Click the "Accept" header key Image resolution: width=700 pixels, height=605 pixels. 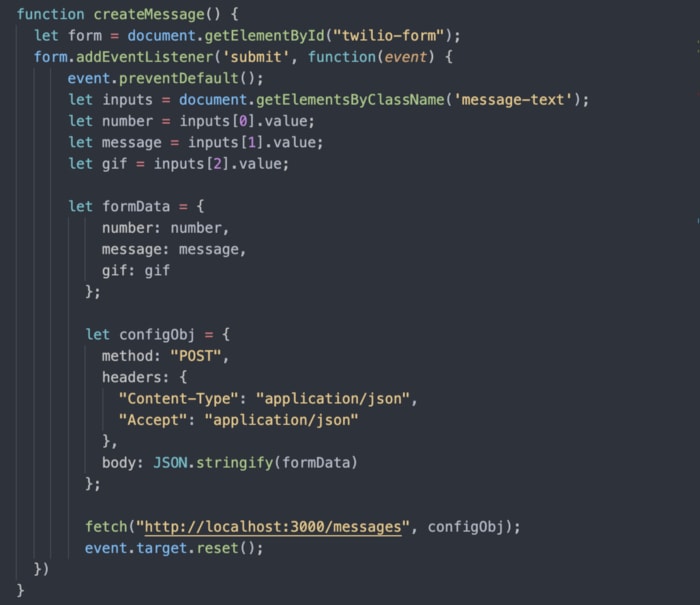(153, 420)
